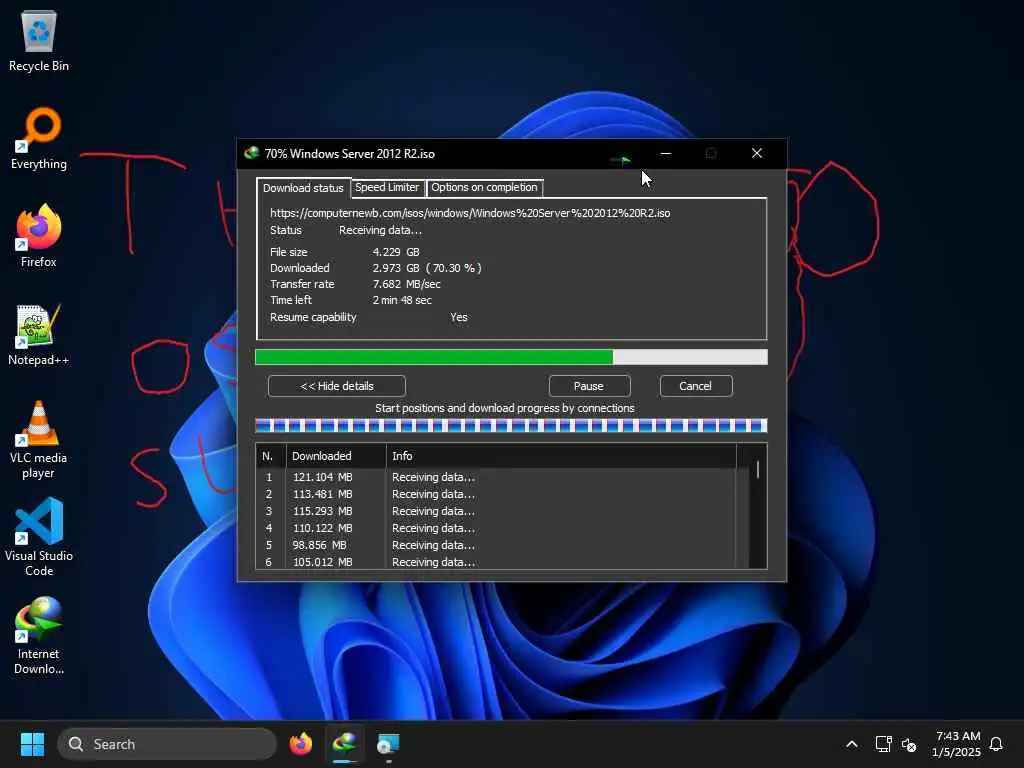Show hidden system tray icons
1024x768 pixels.
point(852,744)
